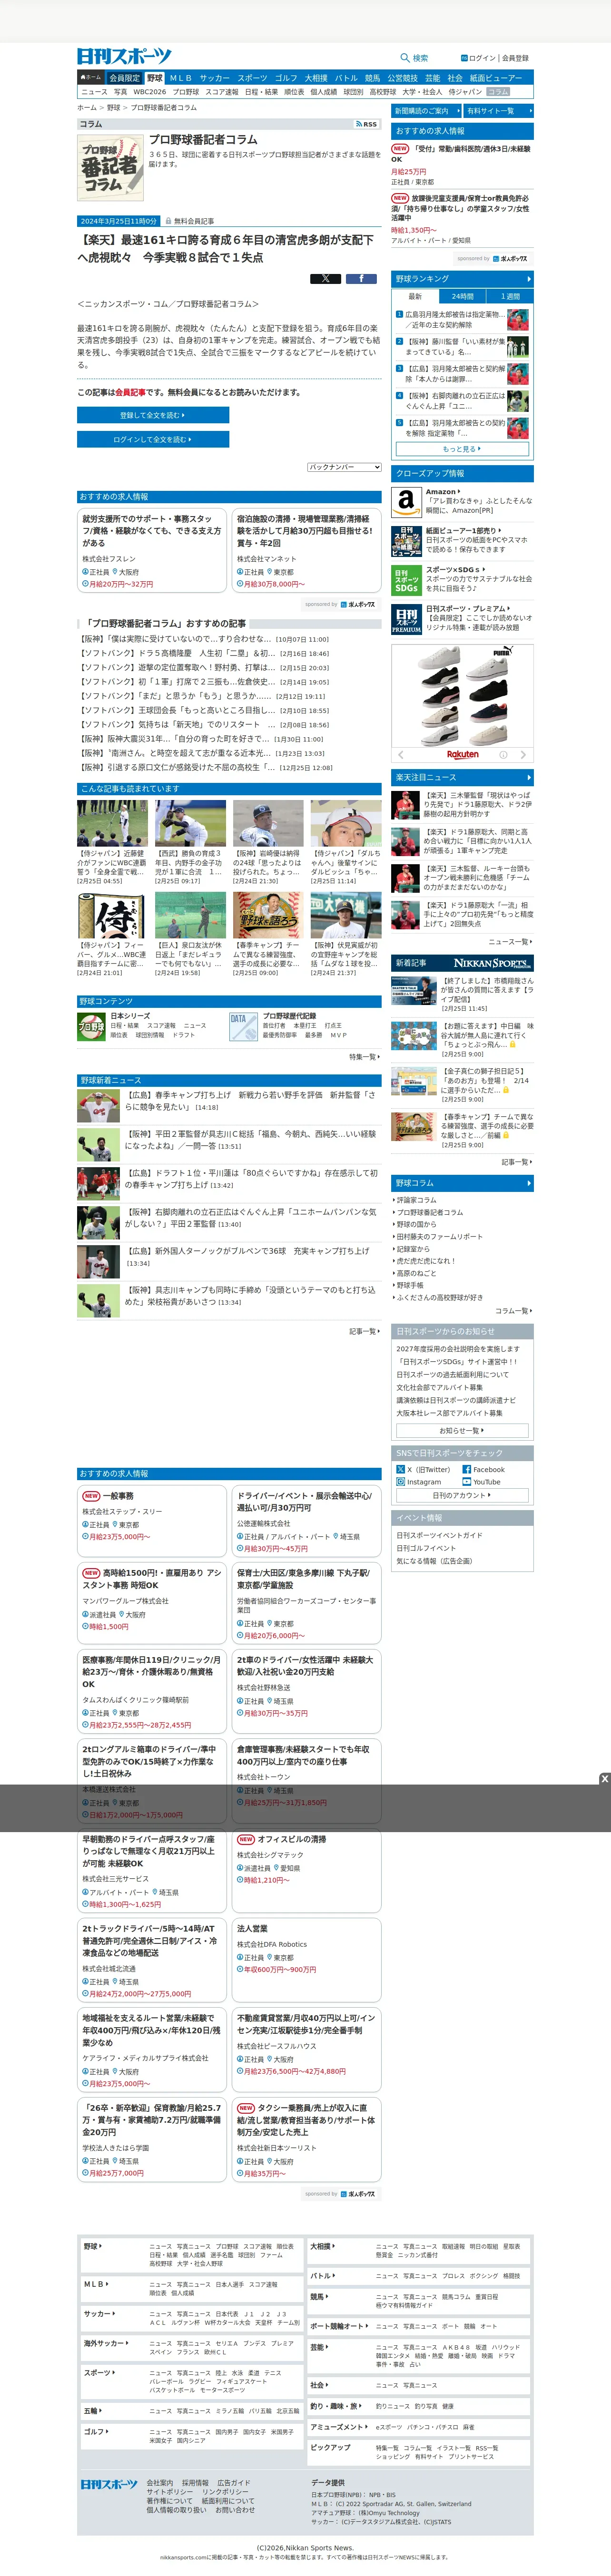This screenshot has width=611, height=2576.
Task: Click the search magnifier icon in header
Action: click(x=405, y=58)
